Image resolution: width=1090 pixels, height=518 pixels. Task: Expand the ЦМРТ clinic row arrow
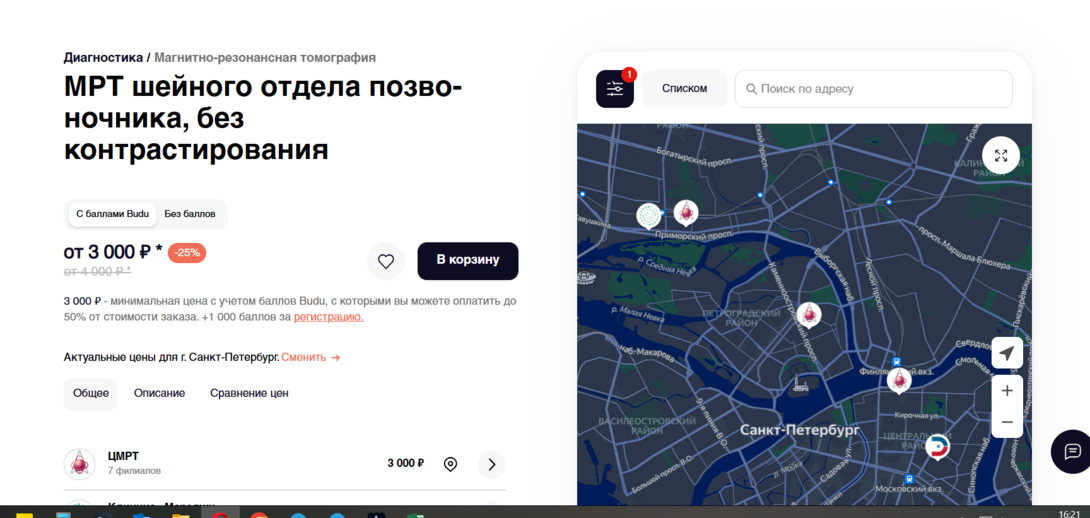491,464
